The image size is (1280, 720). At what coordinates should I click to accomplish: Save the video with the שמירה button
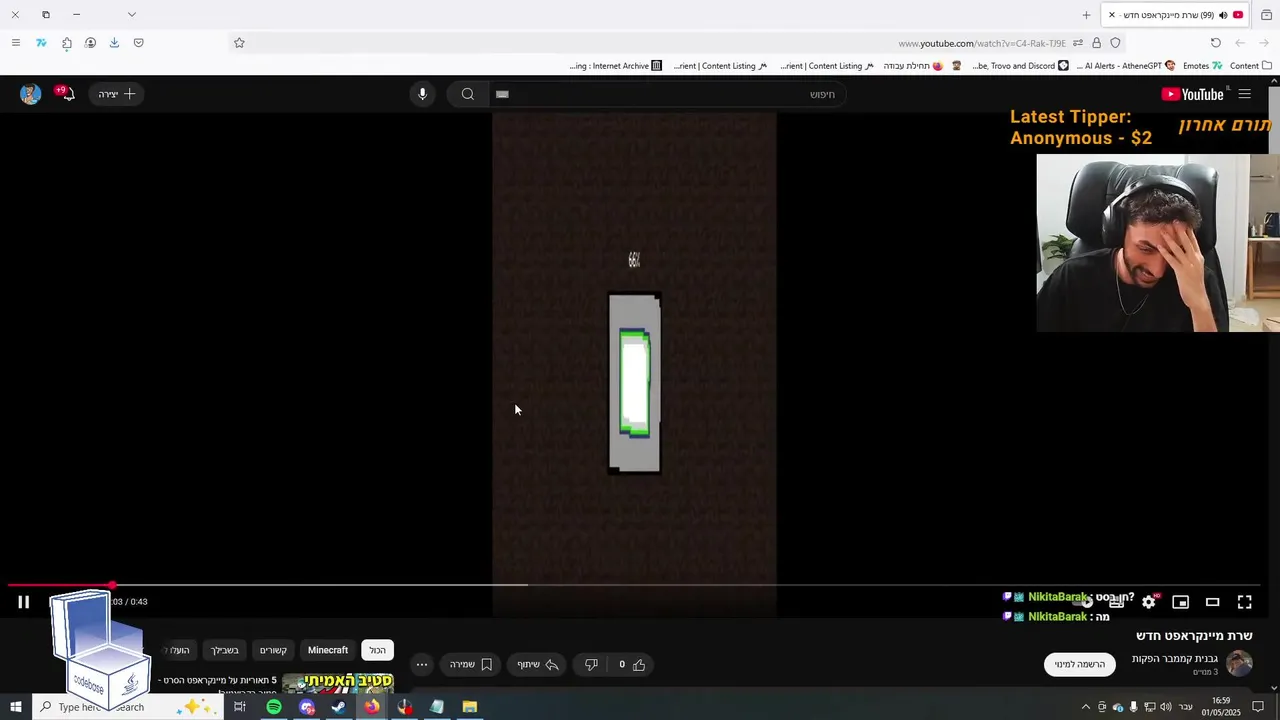471,664
